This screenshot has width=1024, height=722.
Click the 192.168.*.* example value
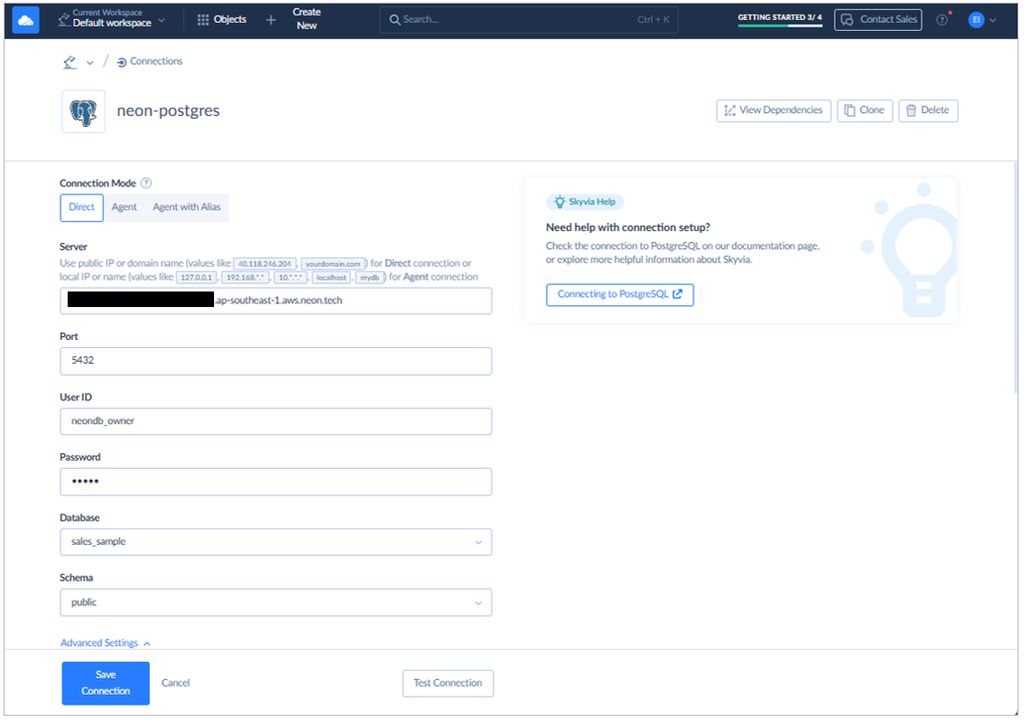coord(246,277)
